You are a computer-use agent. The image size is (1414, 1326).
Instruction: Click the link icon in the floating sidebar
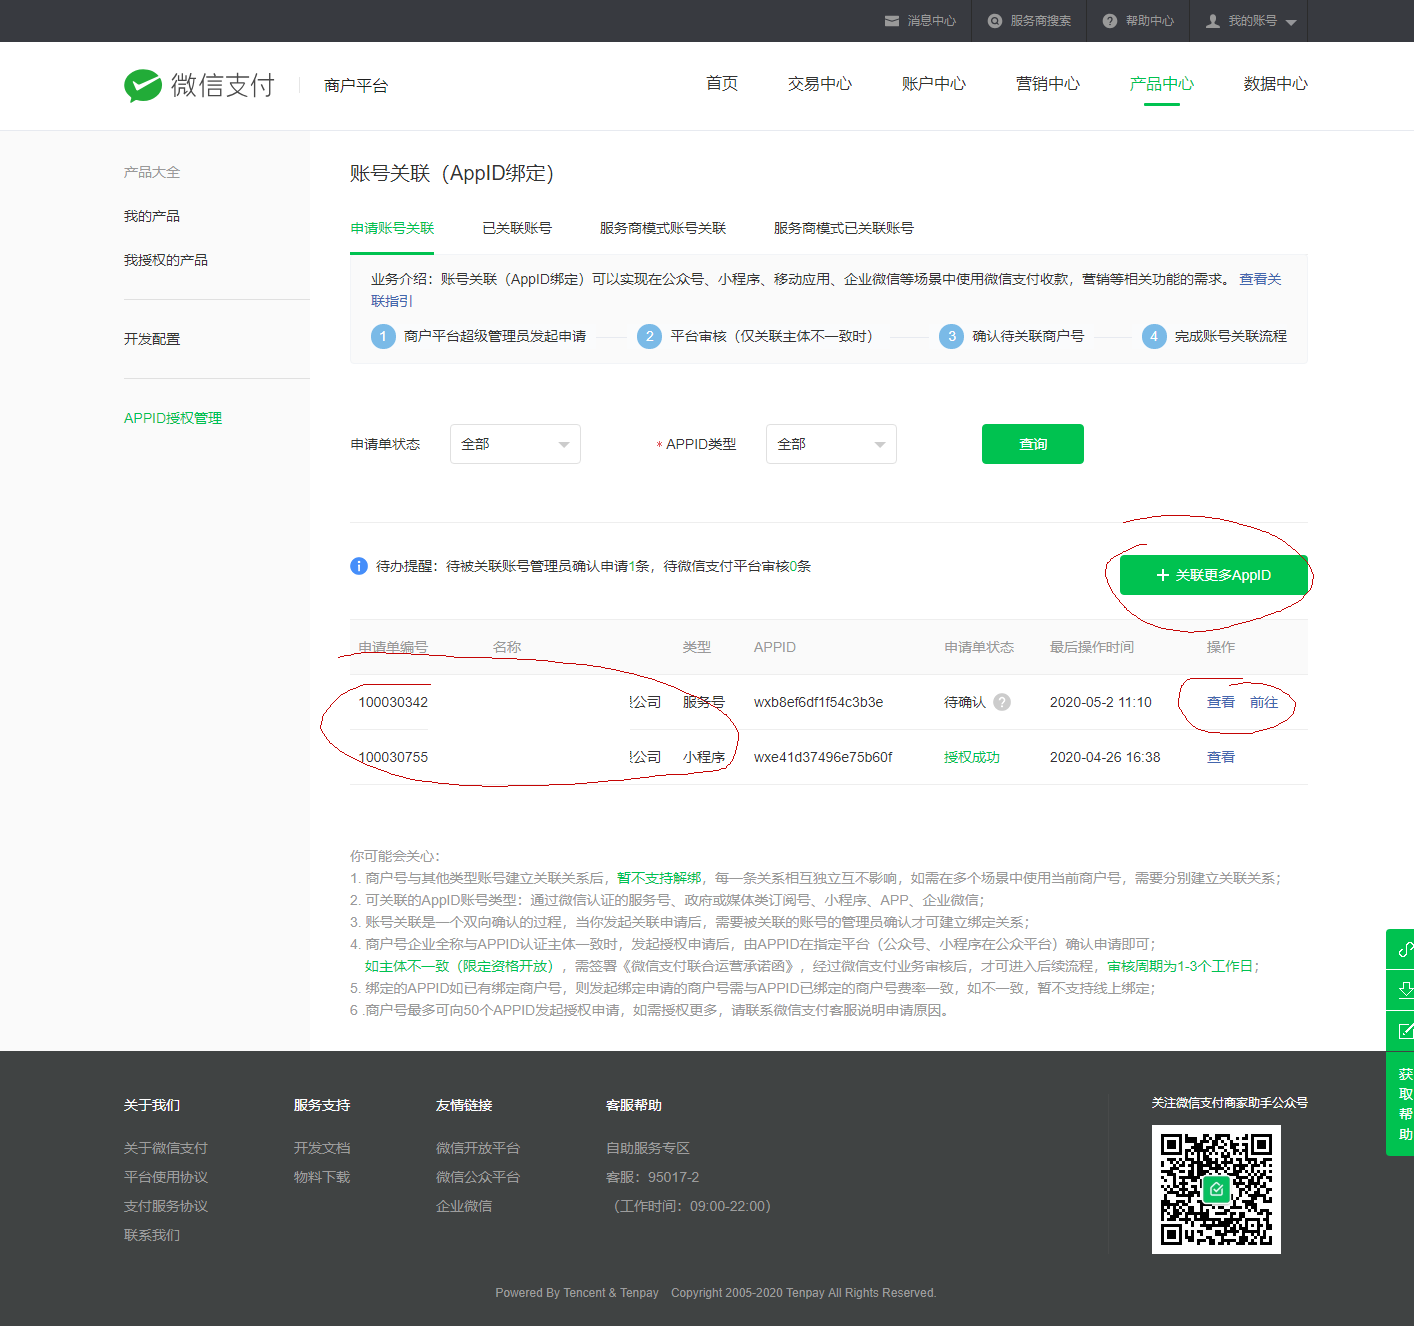pos(1405,949)
